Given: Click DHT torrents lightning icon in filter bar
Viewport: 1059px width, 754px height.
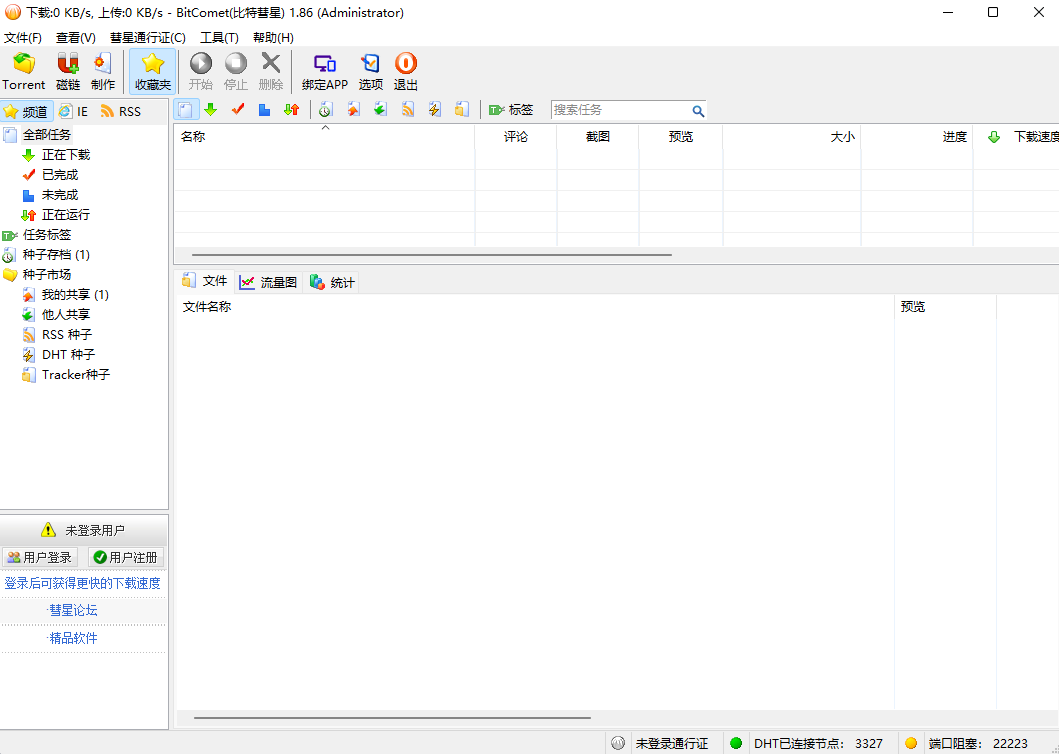Looking at the screenshot, I should (434, 109).
